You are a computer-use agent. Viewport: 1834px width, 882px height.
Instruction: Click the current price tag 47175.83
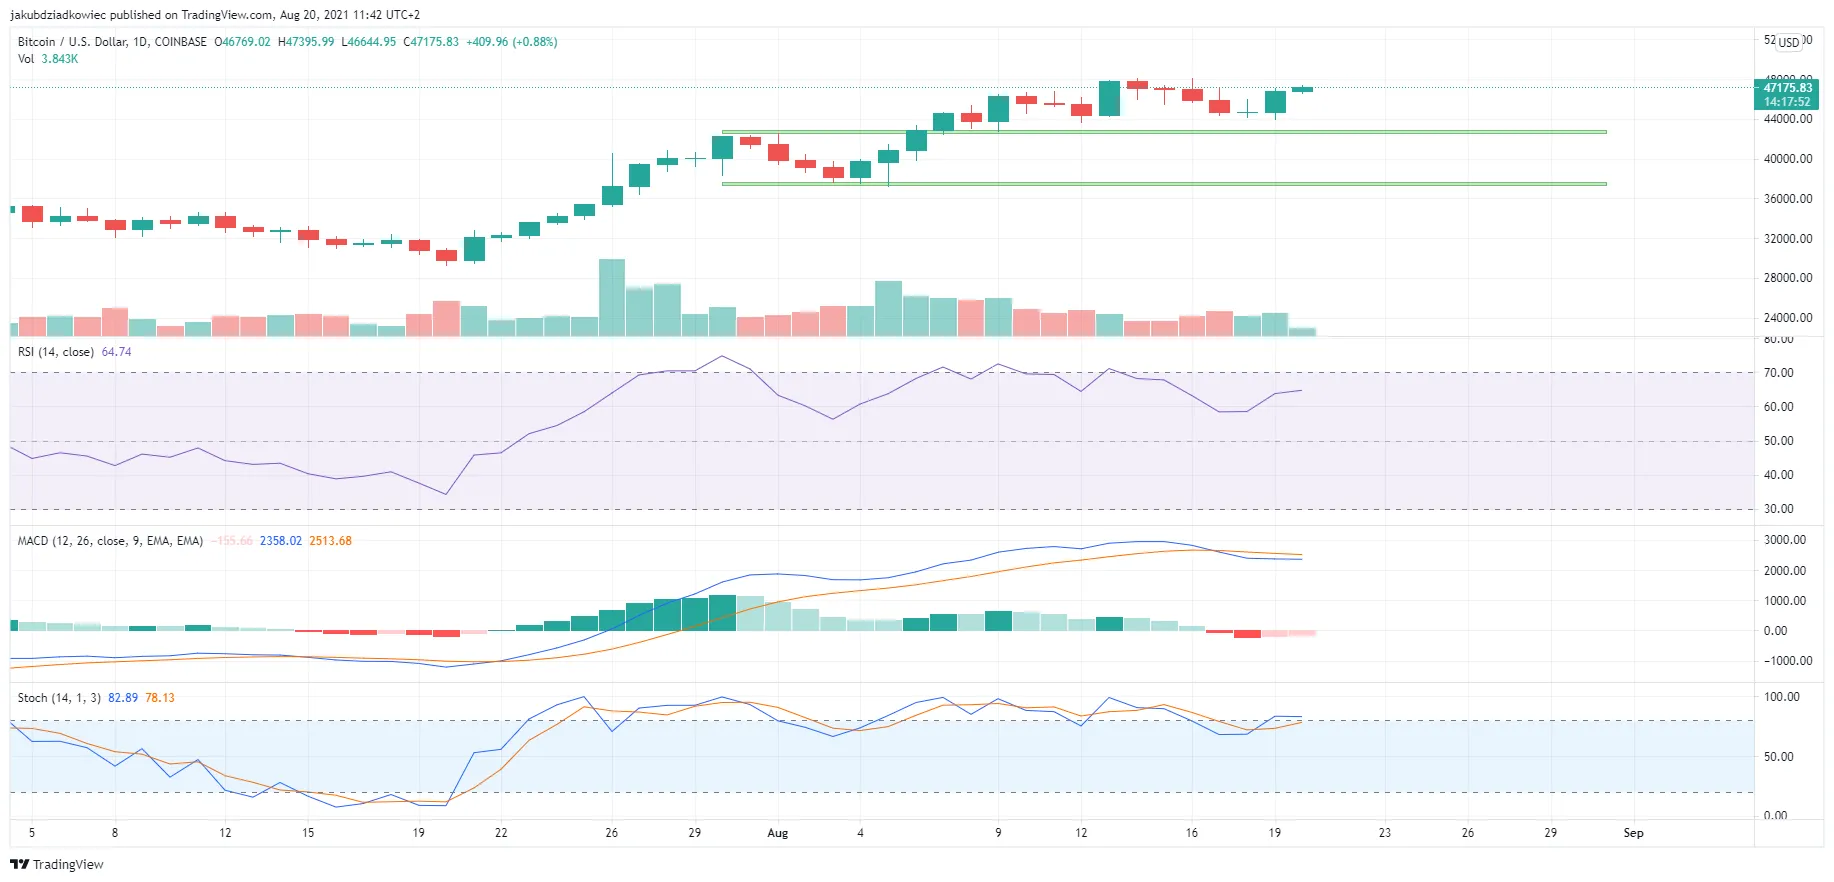(x=1787, y=88)
